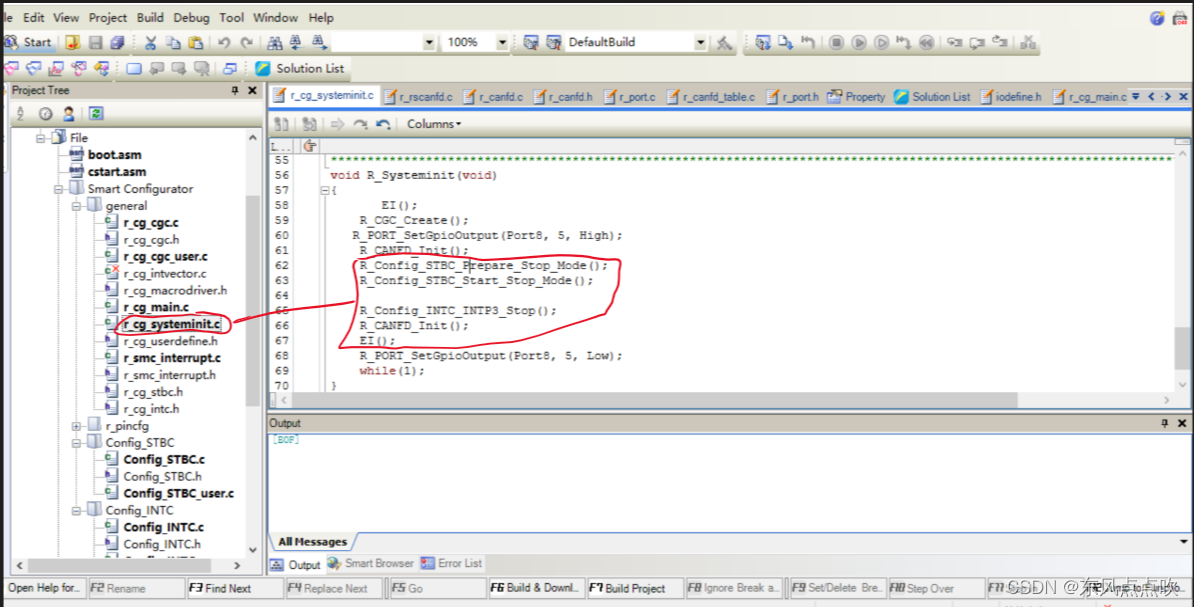Open the editor tab list dropdown arrow

click(1135, 97)
